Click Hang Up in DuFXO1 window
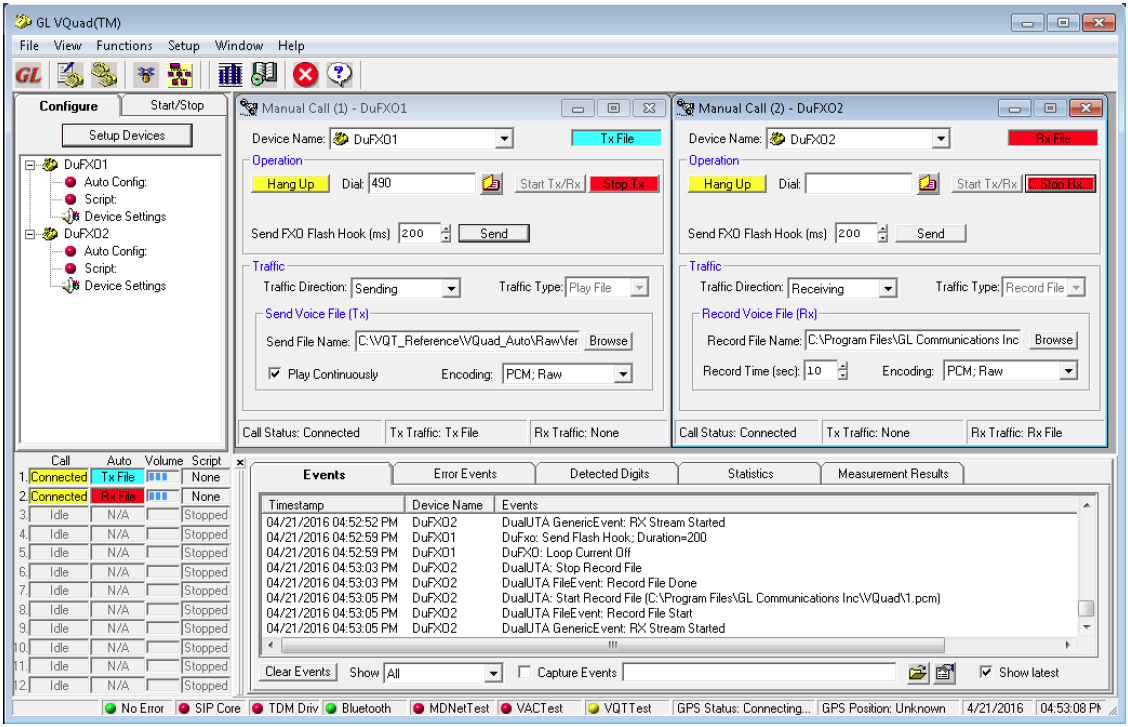Viewport: 1128px width, 727px height. [x=291, y=184]
